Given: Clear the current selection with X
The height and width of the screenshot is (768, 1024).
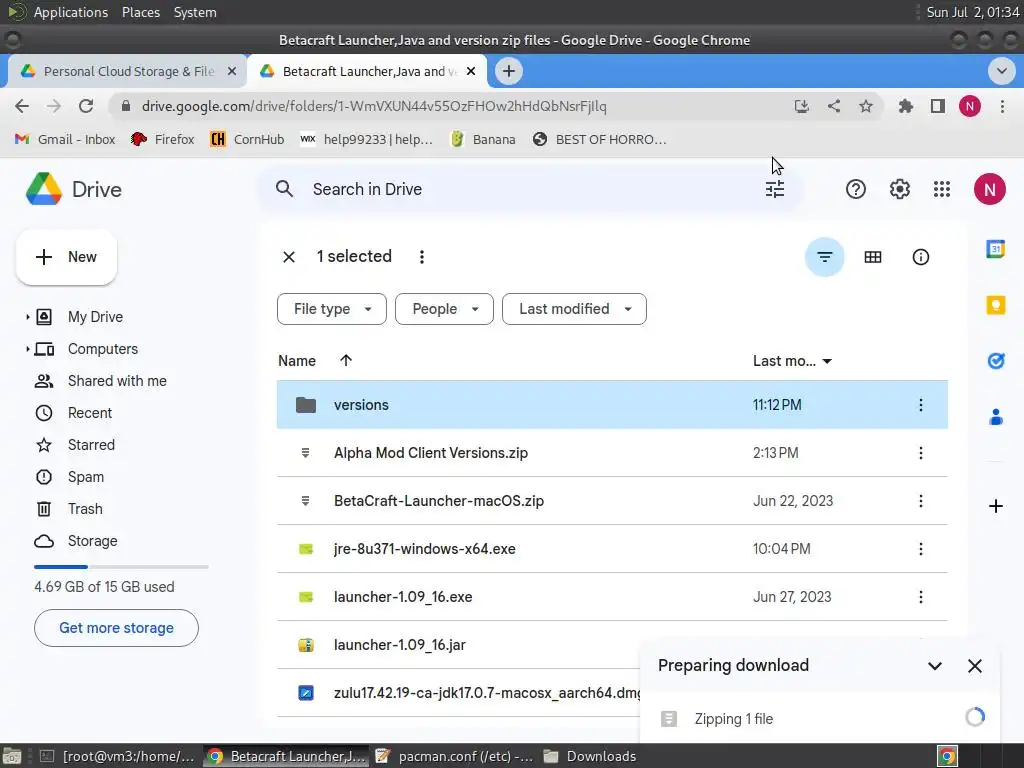Looking at the screenshot, I should (x=289, y=257).
